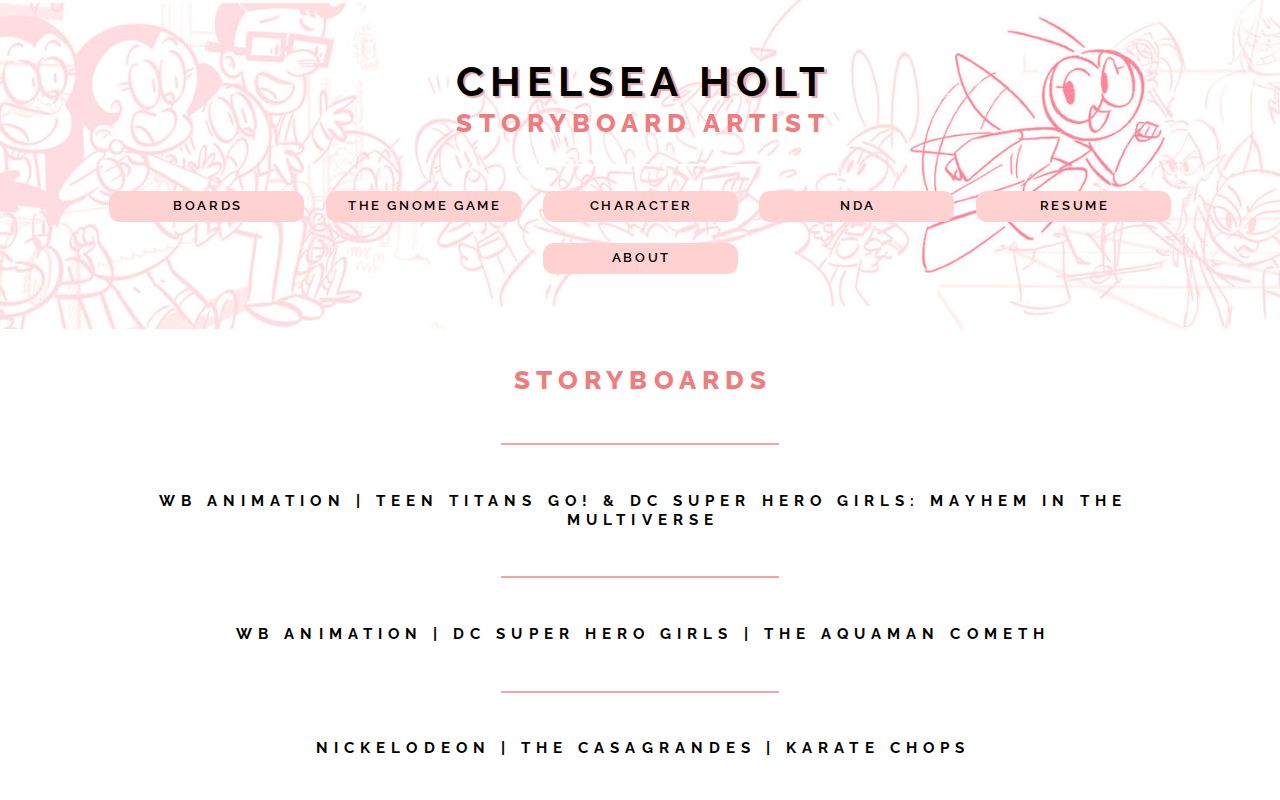1280x800 pixels.
Task: Click the divider above the Karate Chops title
Action: (640, 691)
